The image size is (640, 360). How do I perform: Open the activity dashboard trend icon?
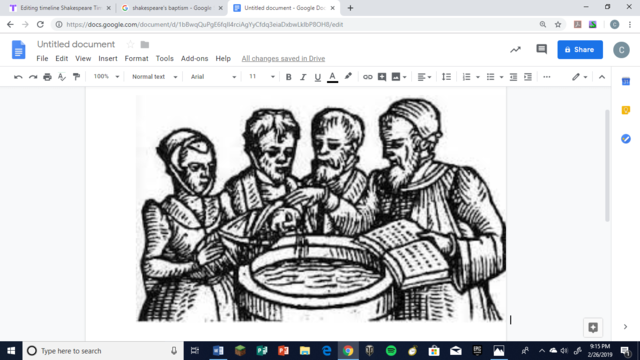pyautogui.click(x=516, y=49)
